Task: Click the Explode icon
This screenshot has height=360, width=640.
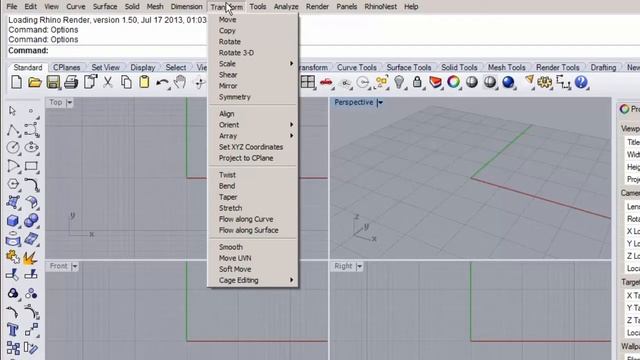Action: click(31, 258)
